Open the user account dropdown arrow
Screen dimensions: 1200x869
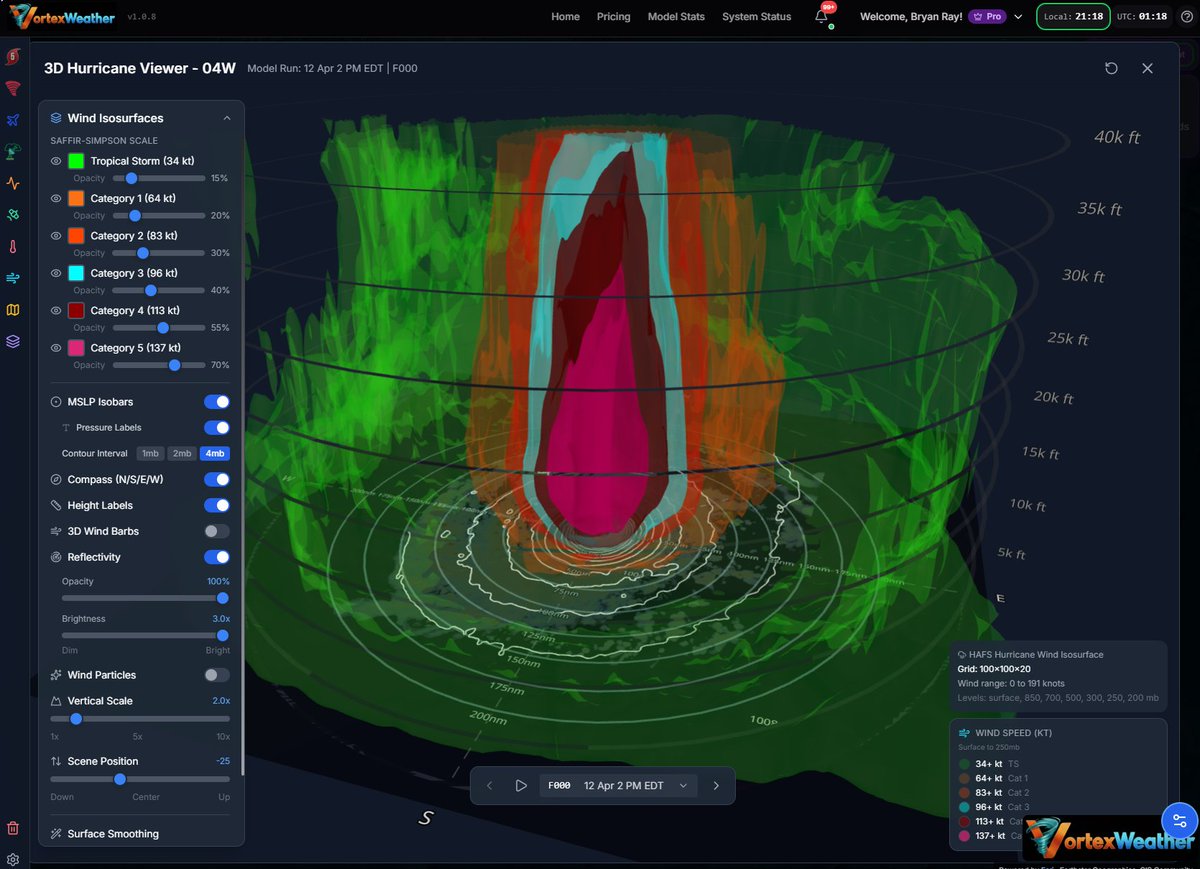click(1019, 17)
